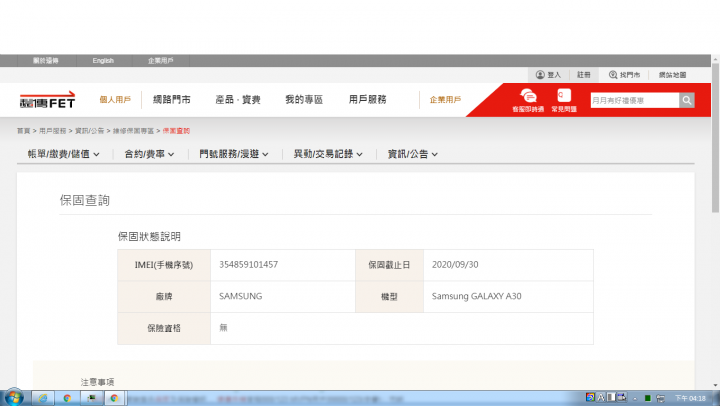Click 維修保固專區 in the breadcrumb
This screenshot has height=406, width=720.
tap(133, 131)
